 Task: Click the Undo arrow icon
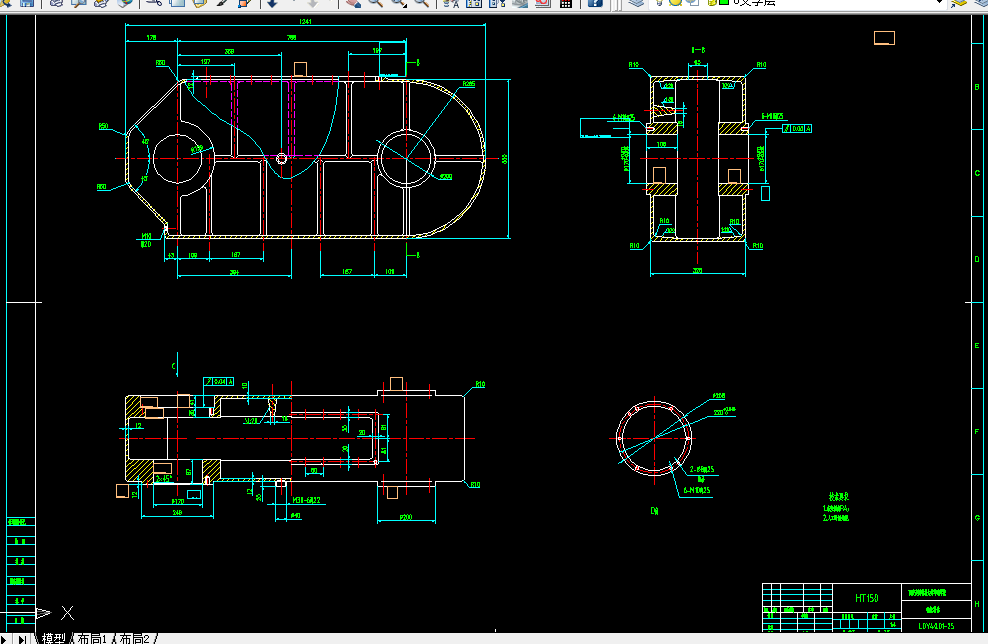[x=272, y=3]
